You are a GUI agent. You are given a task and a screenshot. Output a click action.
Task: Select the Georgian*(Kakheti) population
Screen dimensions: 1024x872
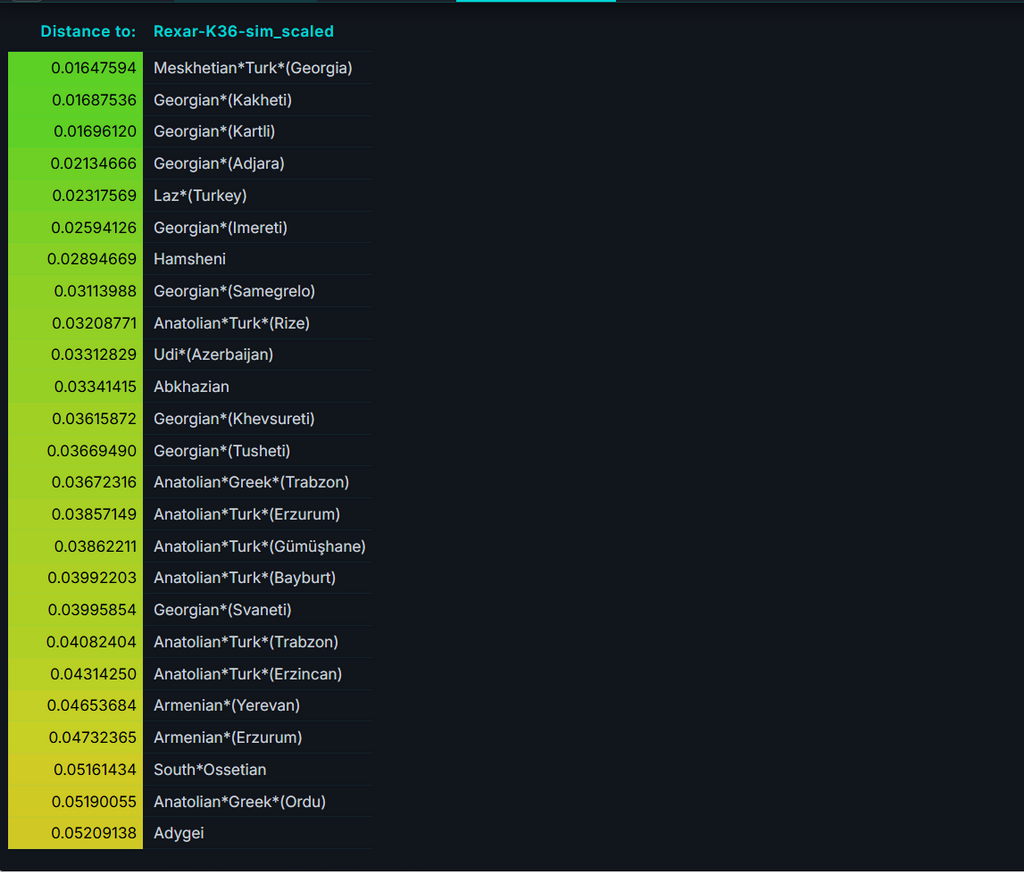(222, 100)
